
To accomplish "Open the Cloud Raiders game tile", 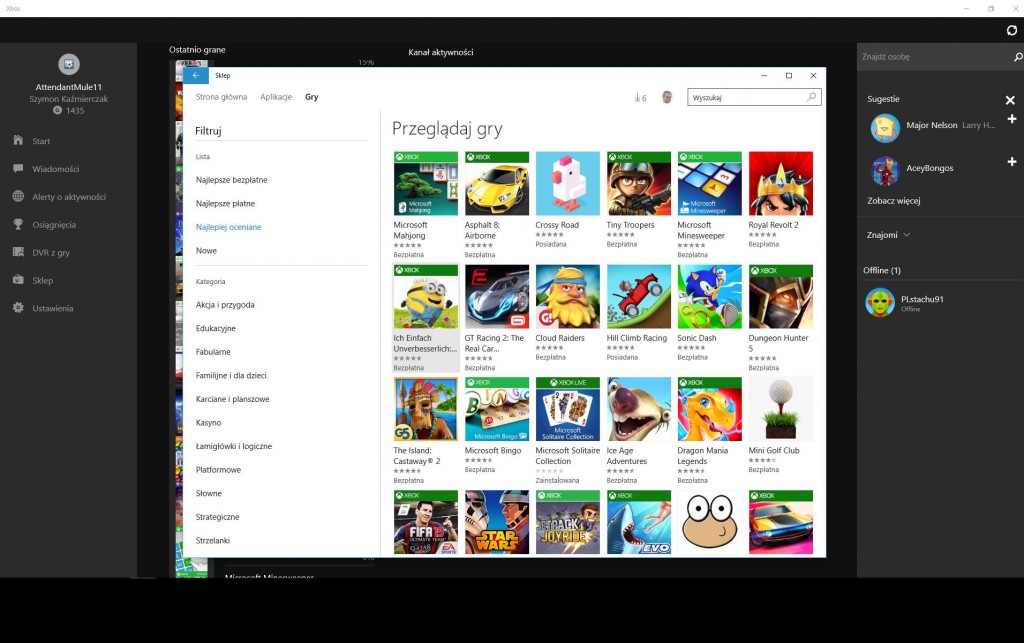I will click(x=568, y=296).
